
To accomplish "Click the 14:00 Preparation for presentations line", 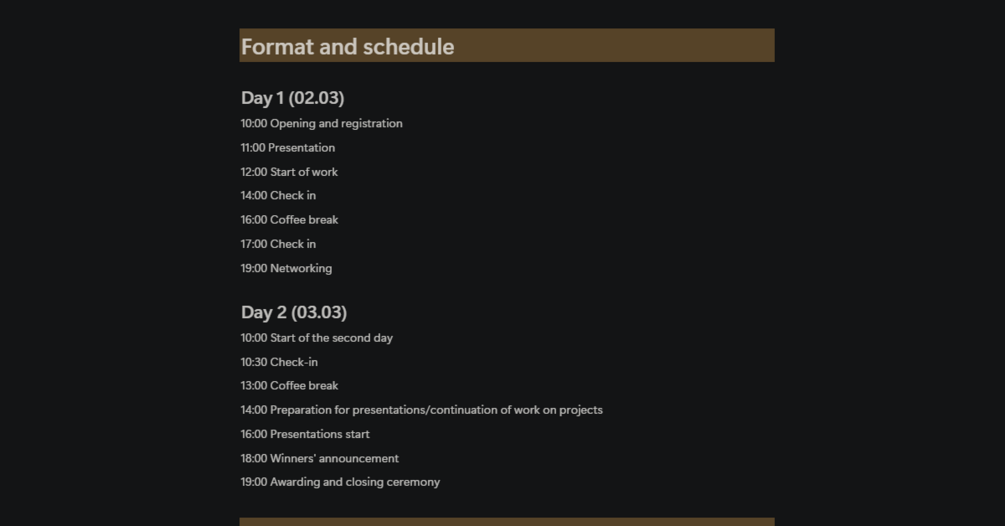I will [422, 410].
